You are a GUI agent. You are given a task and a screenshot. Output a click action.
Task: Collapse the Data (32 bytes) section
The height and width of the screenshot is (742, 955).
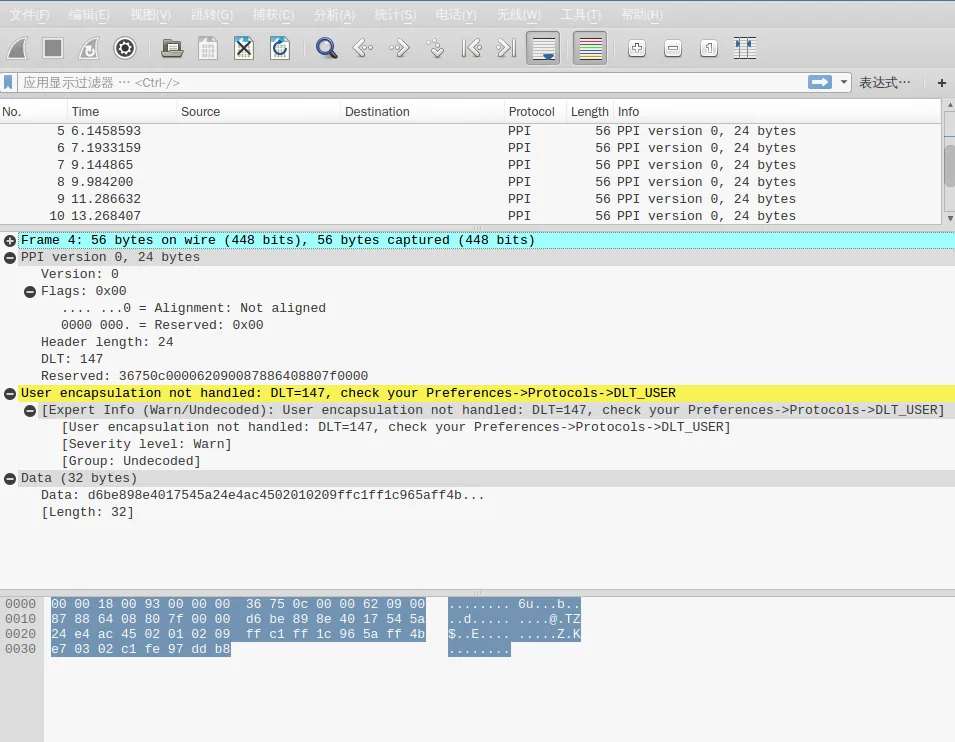pyautogui.click(x=10, y=478)
